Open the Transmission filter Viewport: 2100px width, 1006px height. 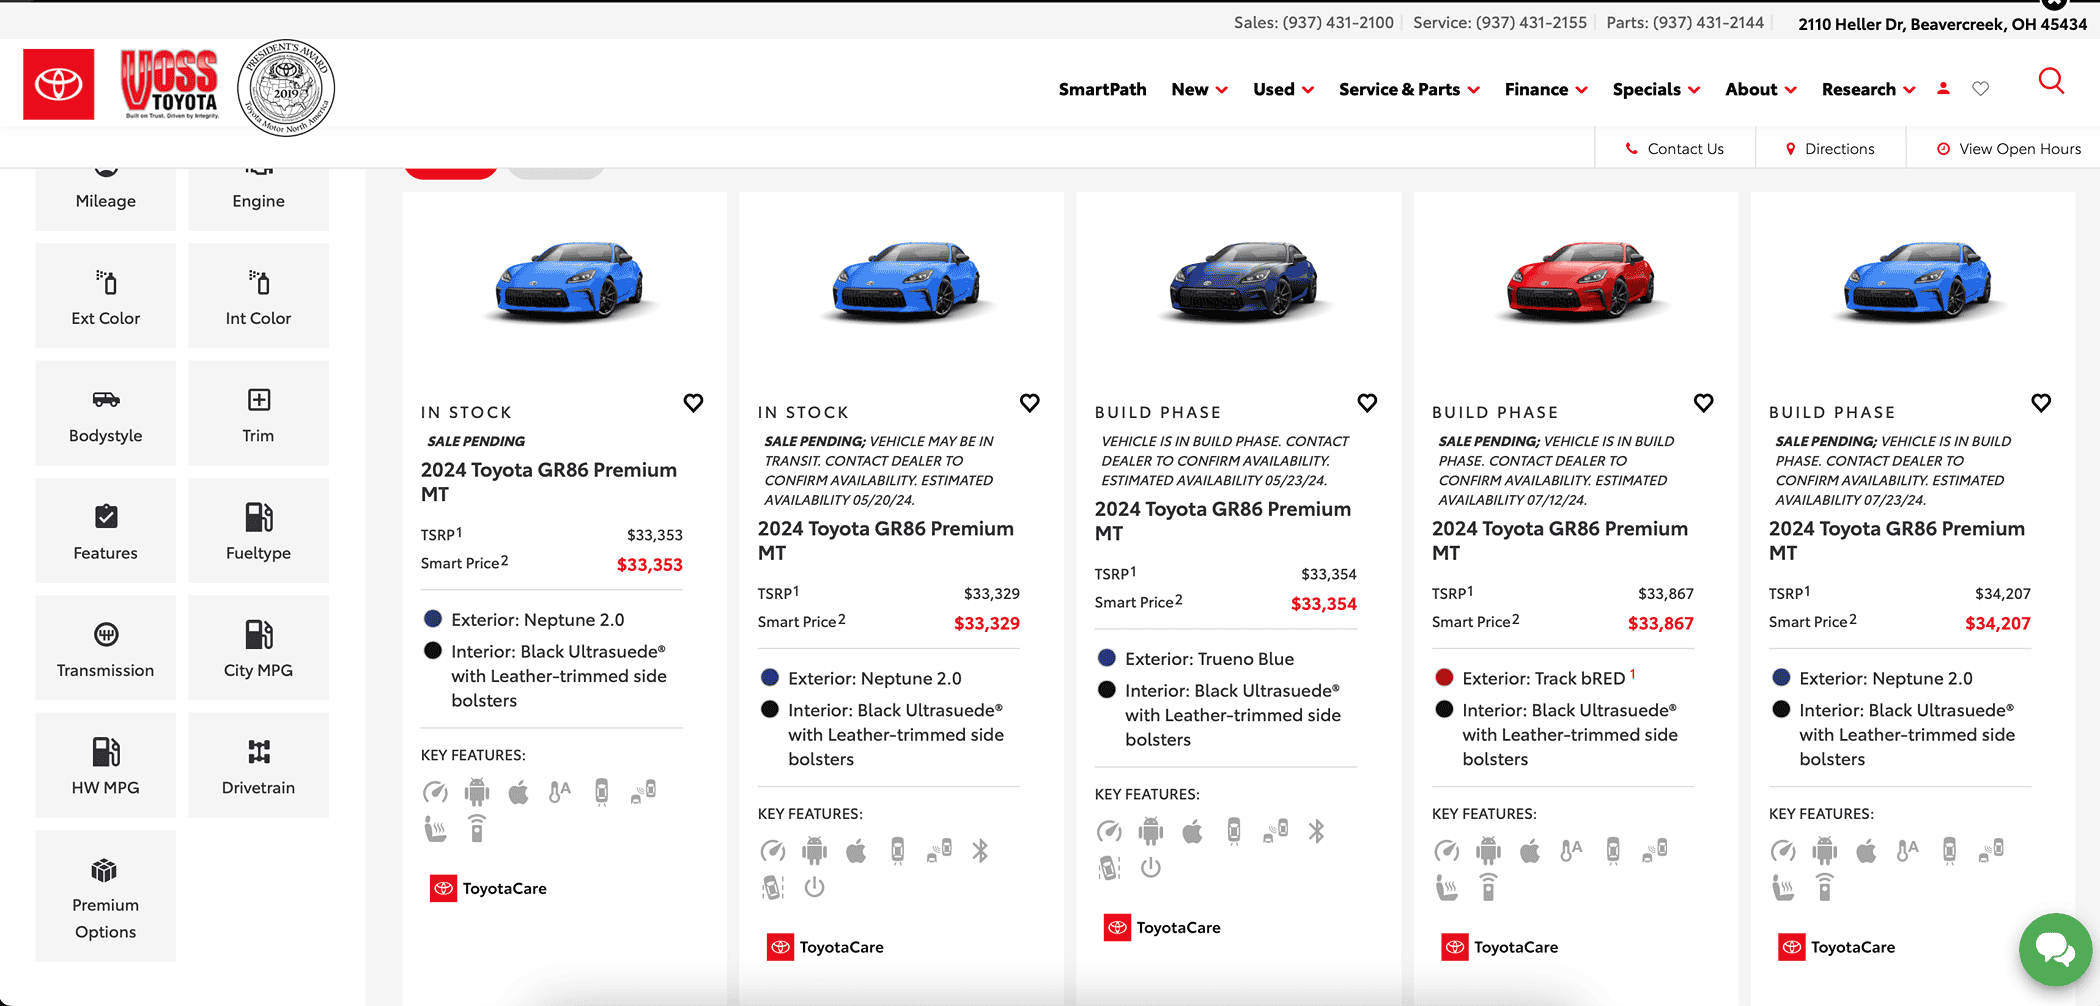[106, 648]
